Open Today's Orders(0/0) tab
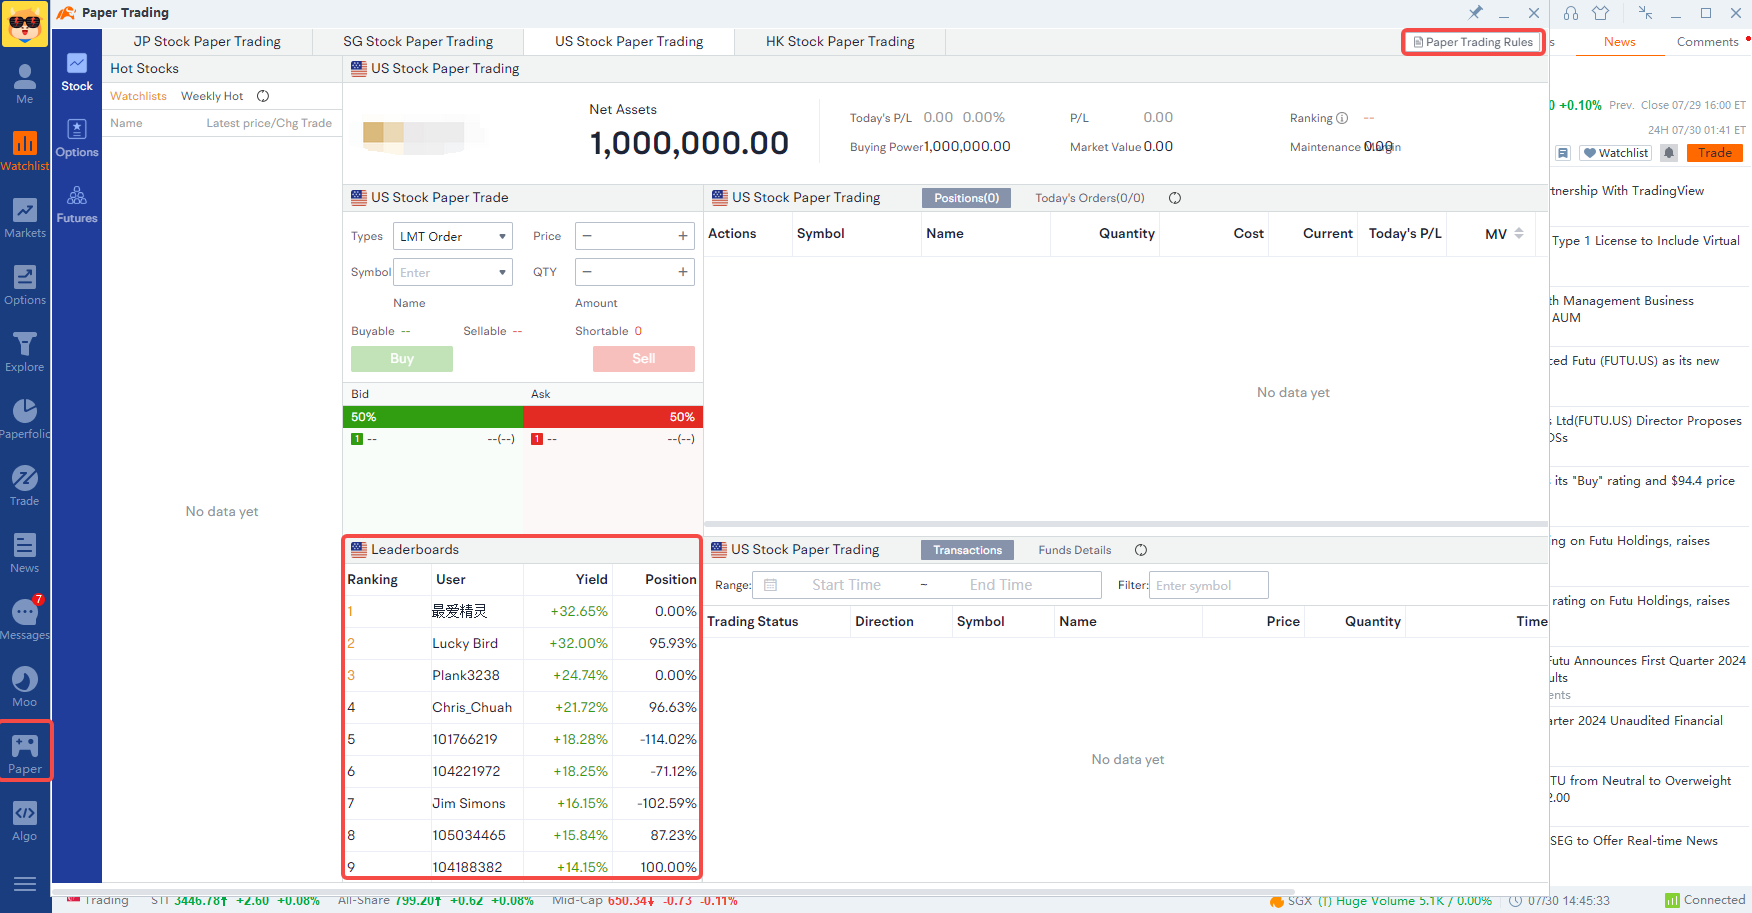Viewport: 1752px width, 913px height. (1090, 198)
